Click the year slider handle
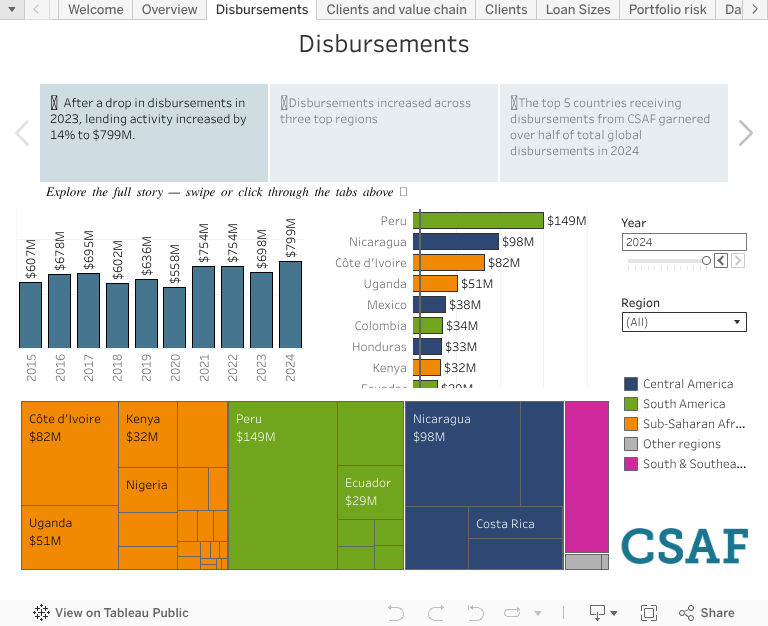Viewport: 768px width, 626px height. coord(706,261)
